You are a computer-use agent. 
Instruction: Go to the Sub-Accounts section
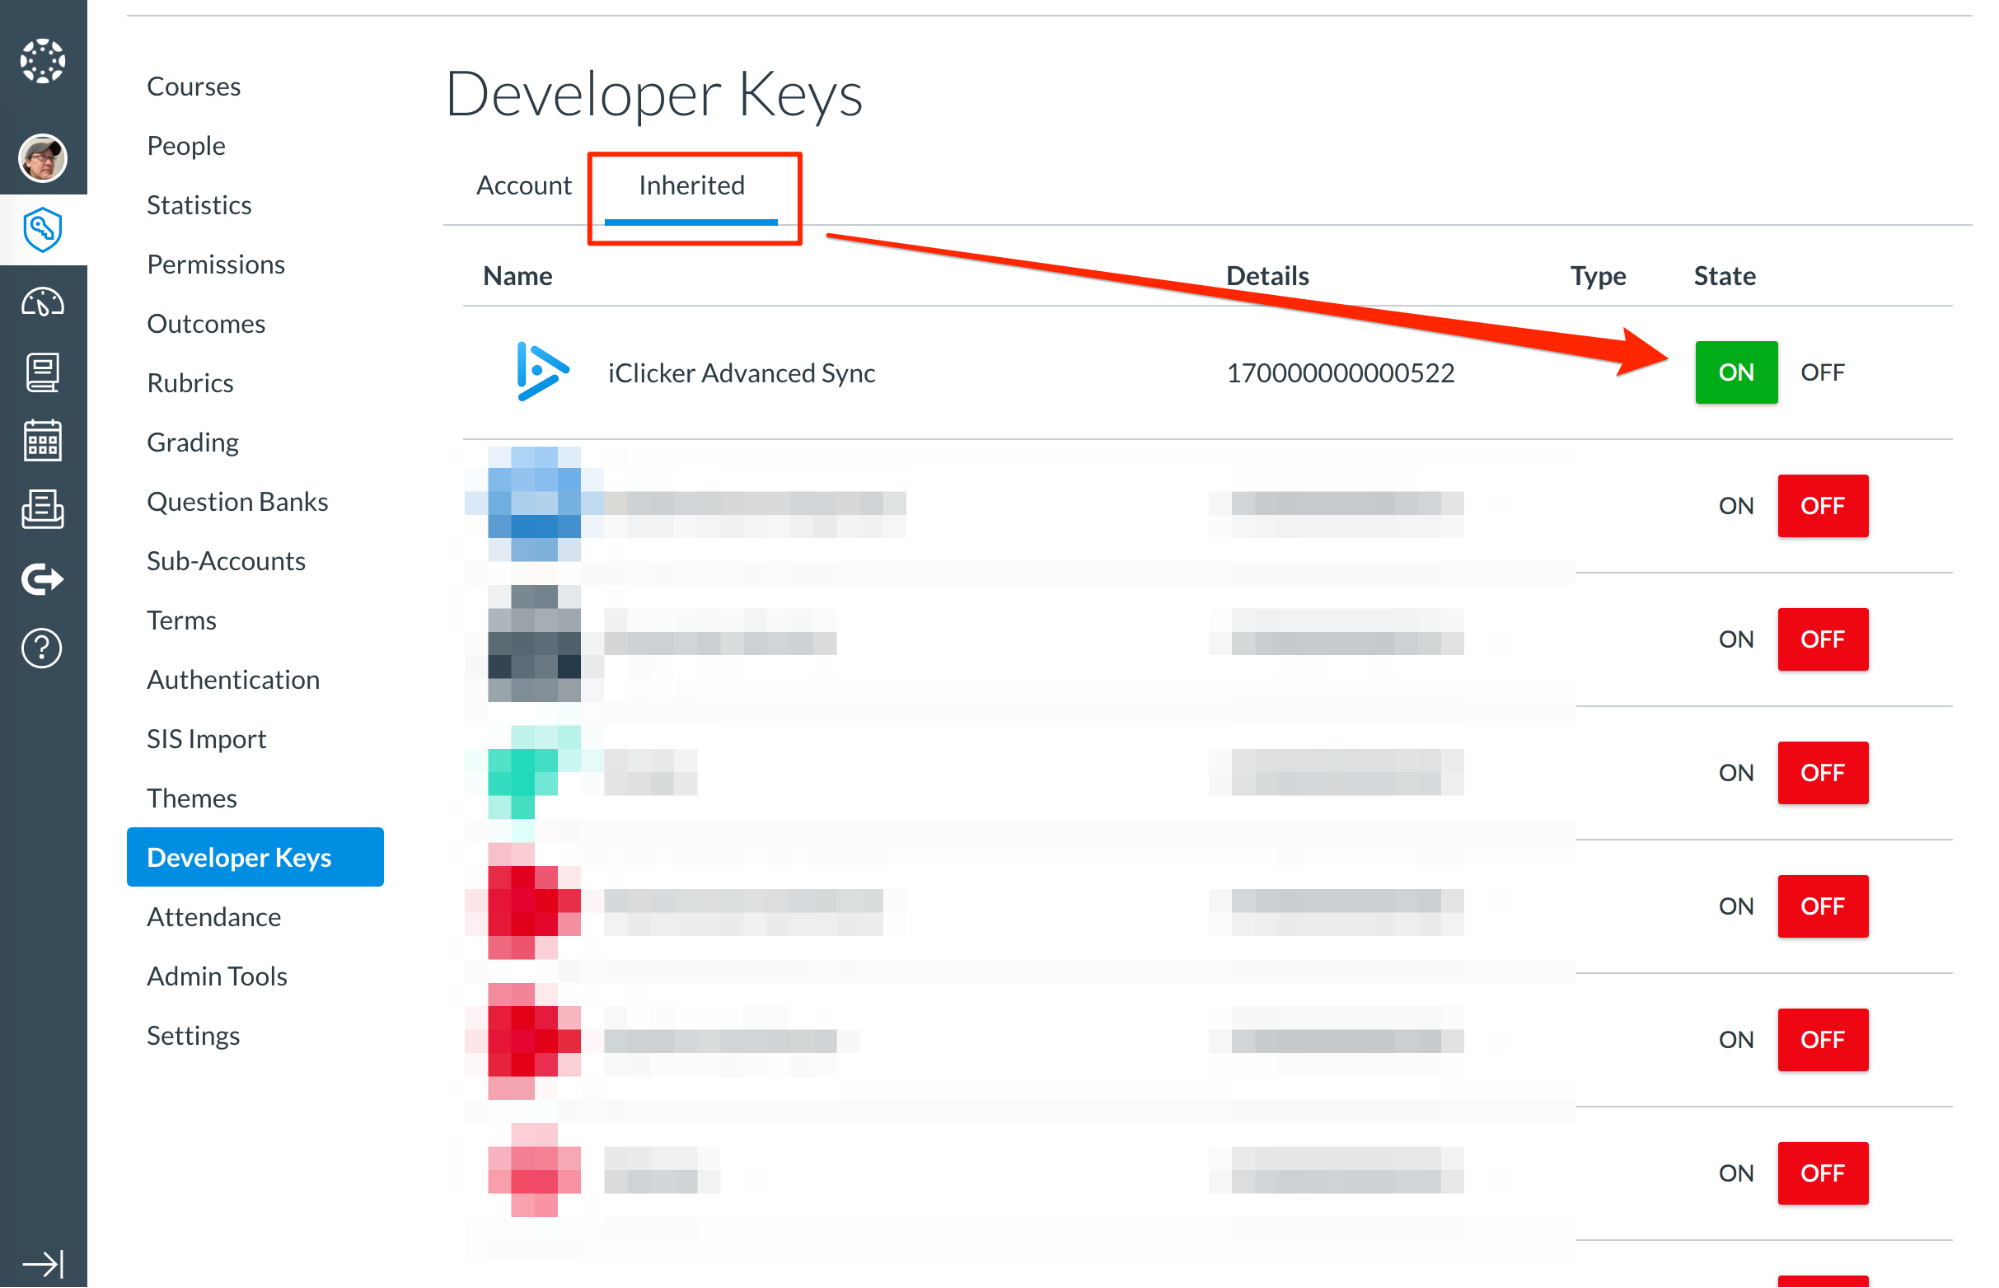226,560
